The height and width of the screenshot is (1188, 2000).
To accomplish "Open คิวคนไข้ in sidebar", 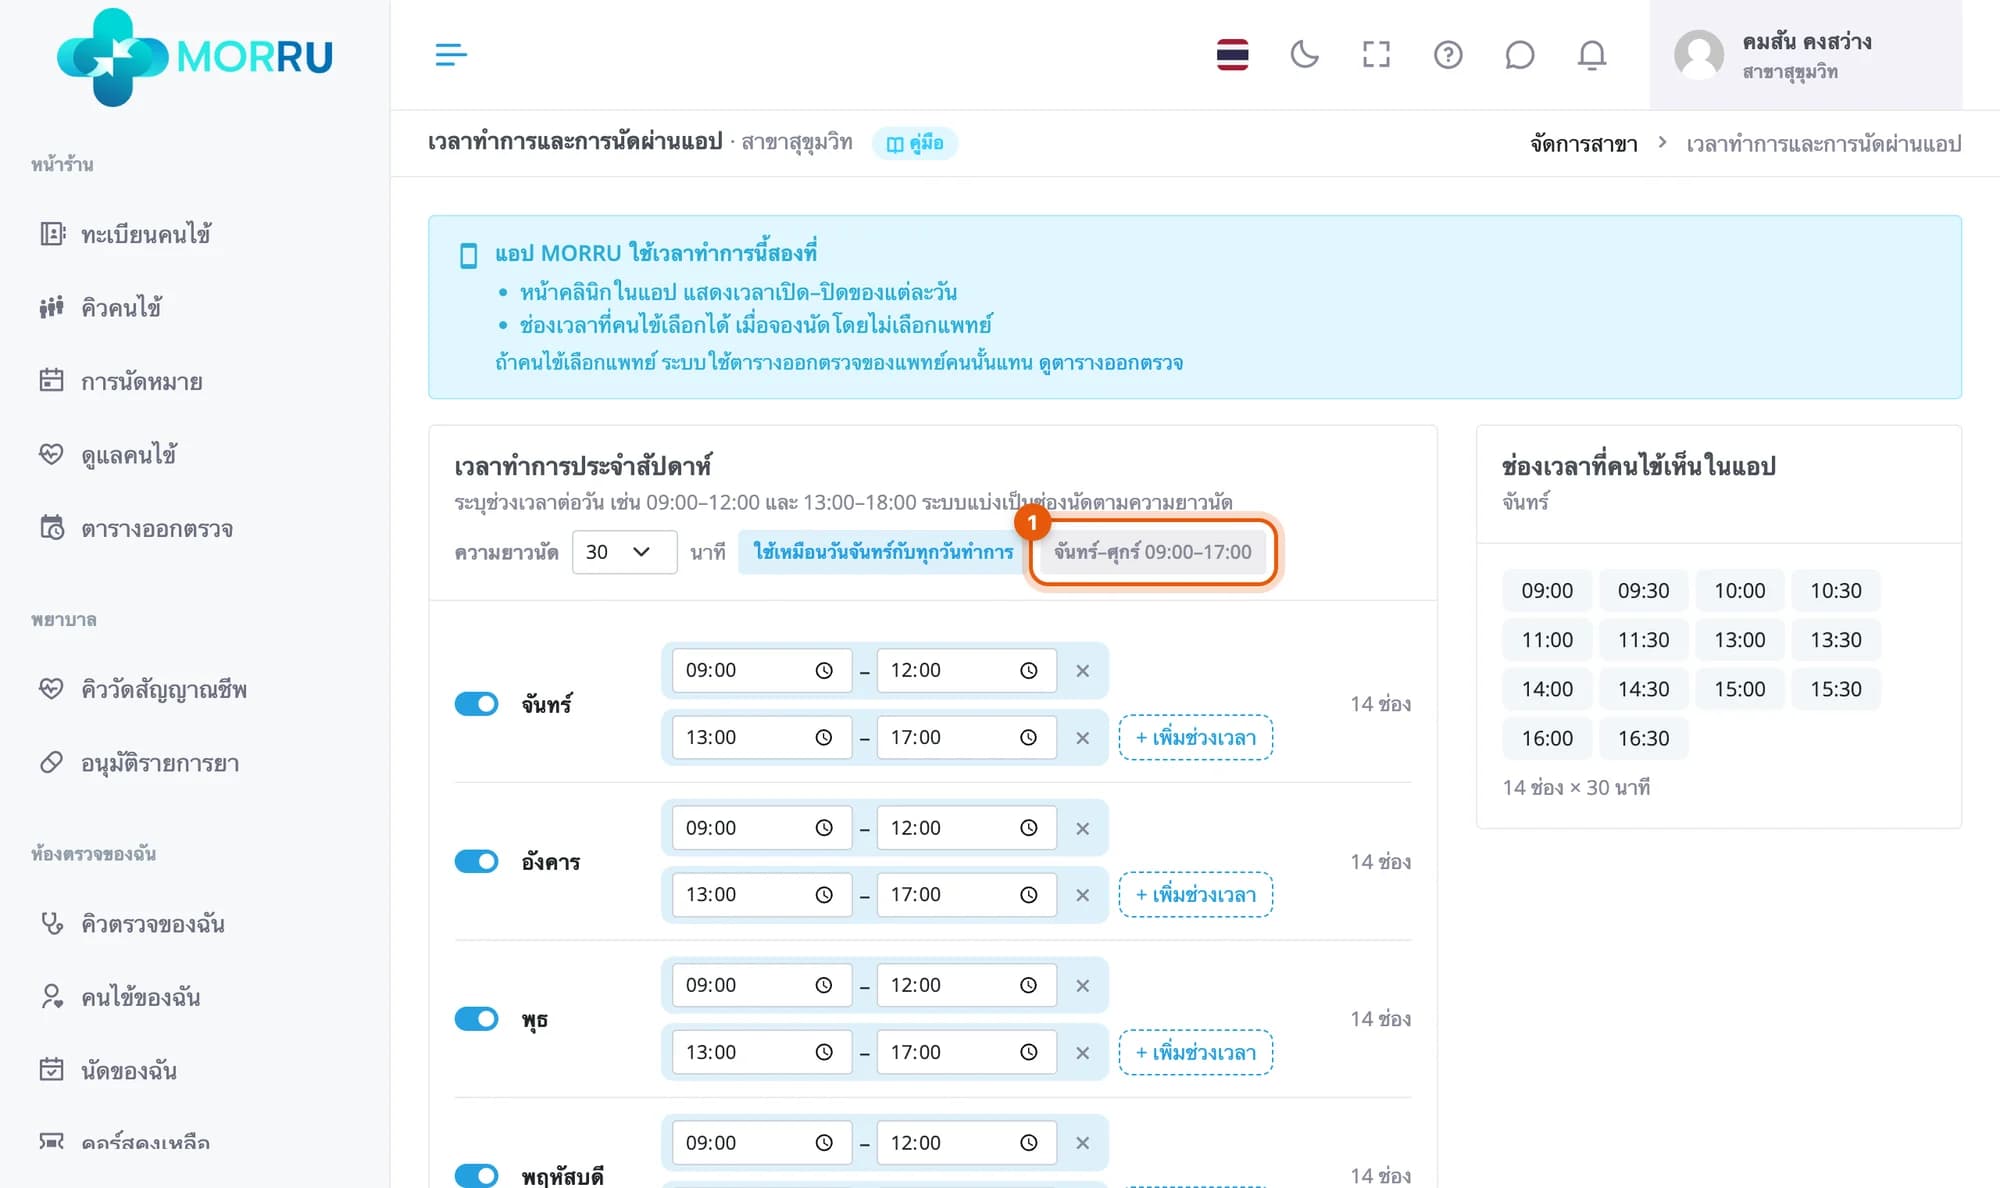I will tap(122, 307).
